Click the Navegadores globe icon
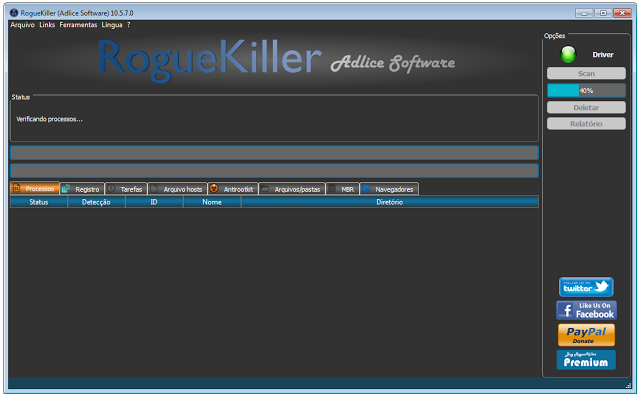640x399 pixels. pos(366,188)
